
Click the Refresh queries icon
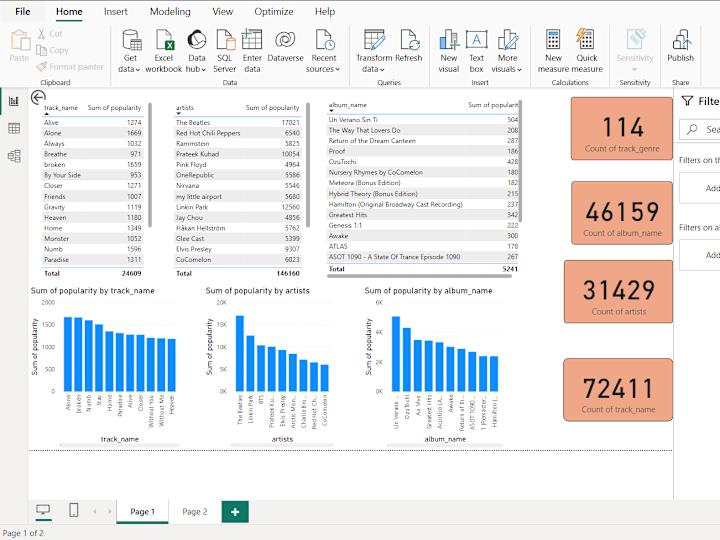(408, 40)
